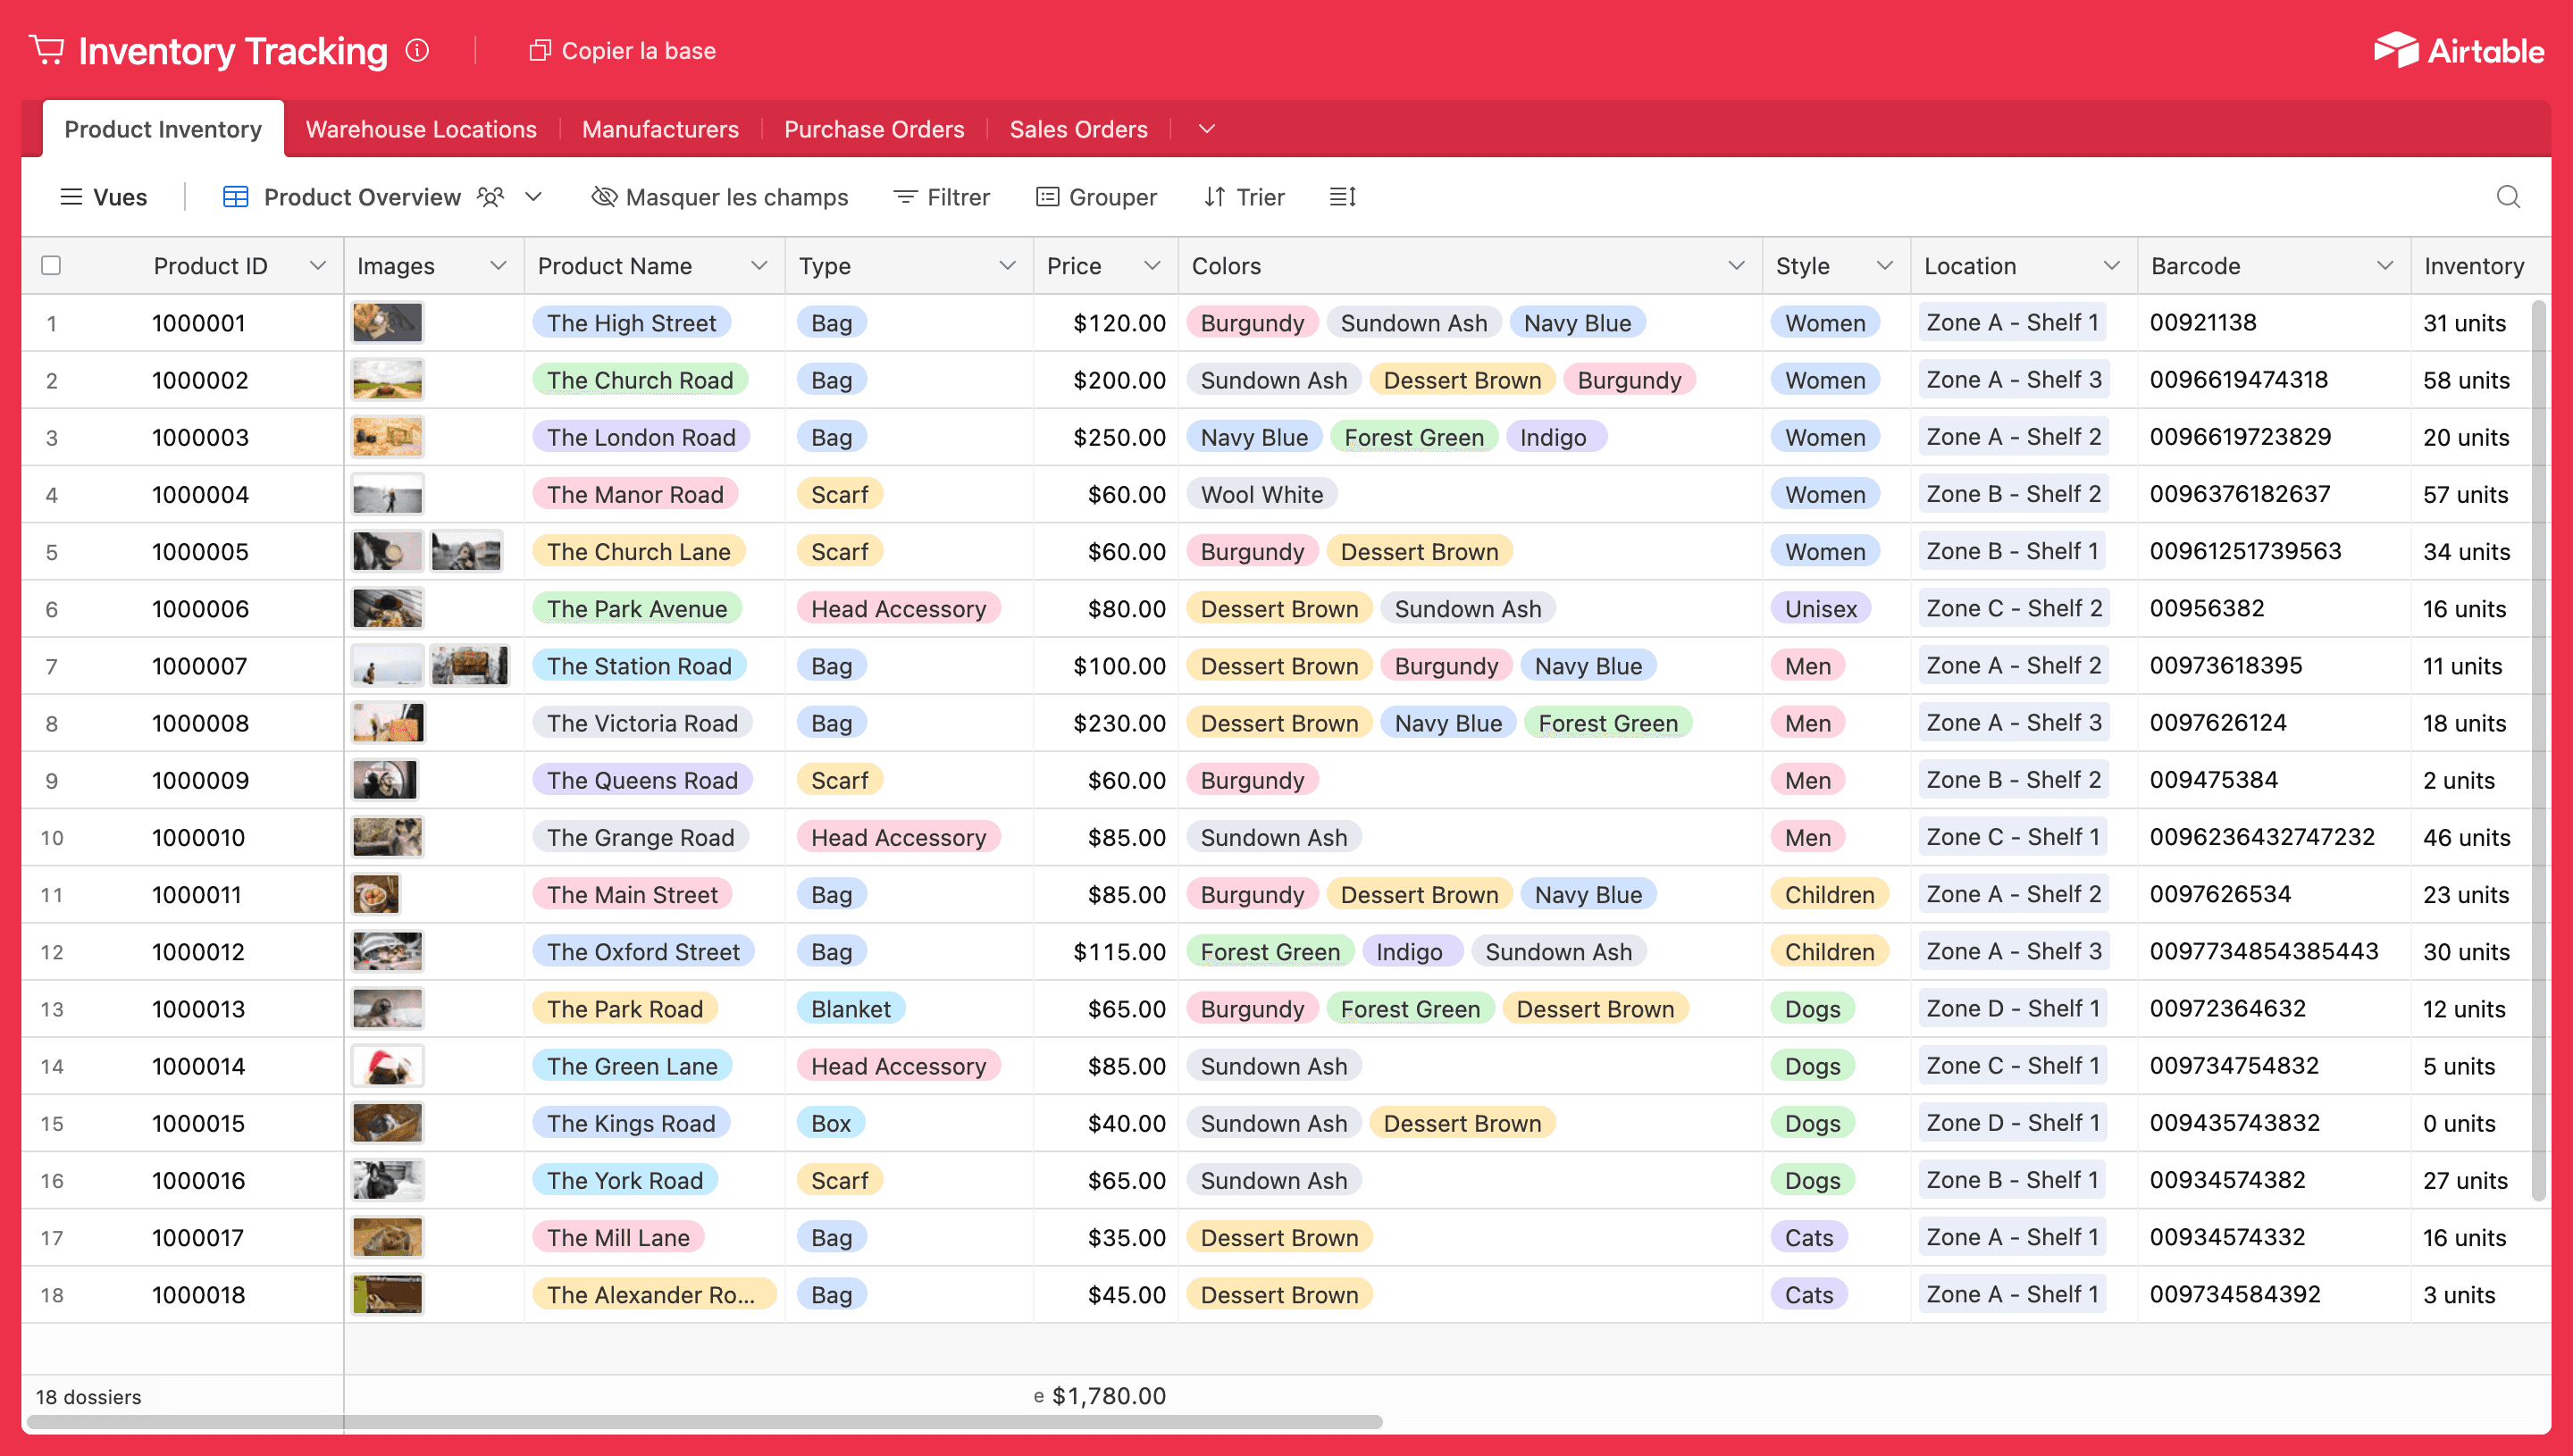Select the Burgundy color tag on row 9
This screenshot has width=2573, height=1456.
1252,779
